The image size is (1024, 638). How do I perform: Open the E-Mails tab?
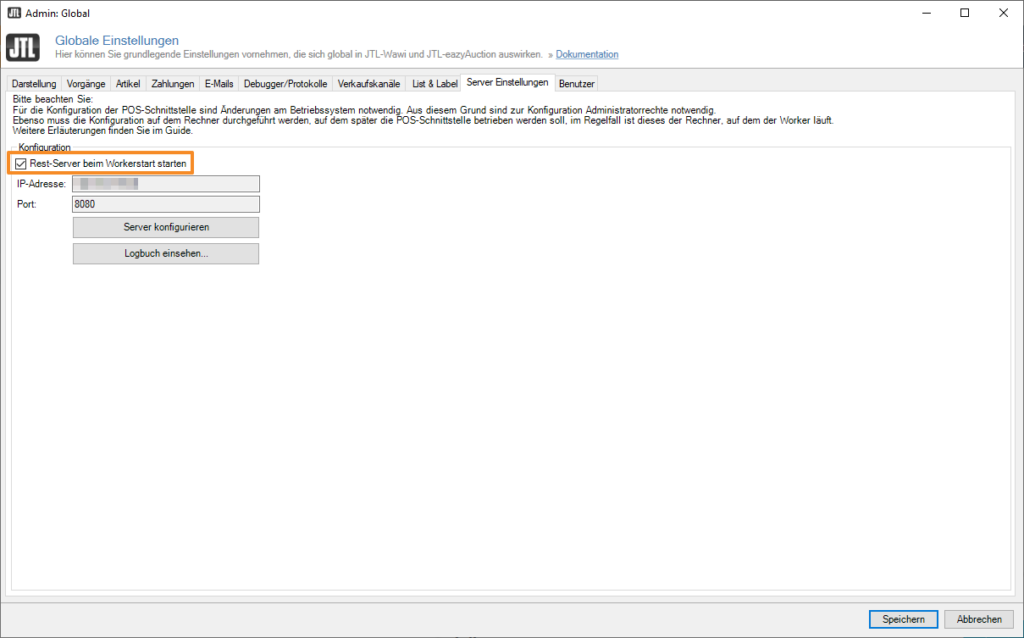pos(219,84)
